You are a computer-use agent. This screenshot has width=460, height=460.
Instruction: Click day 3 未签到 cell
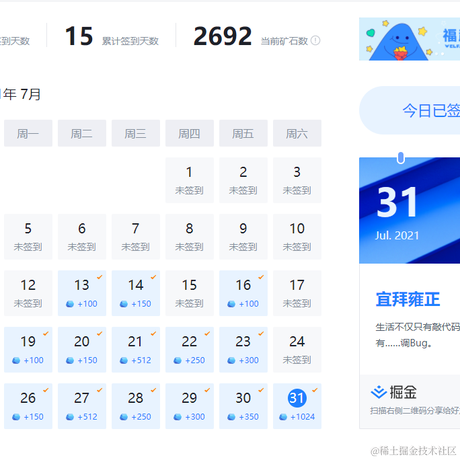(297, 180)
